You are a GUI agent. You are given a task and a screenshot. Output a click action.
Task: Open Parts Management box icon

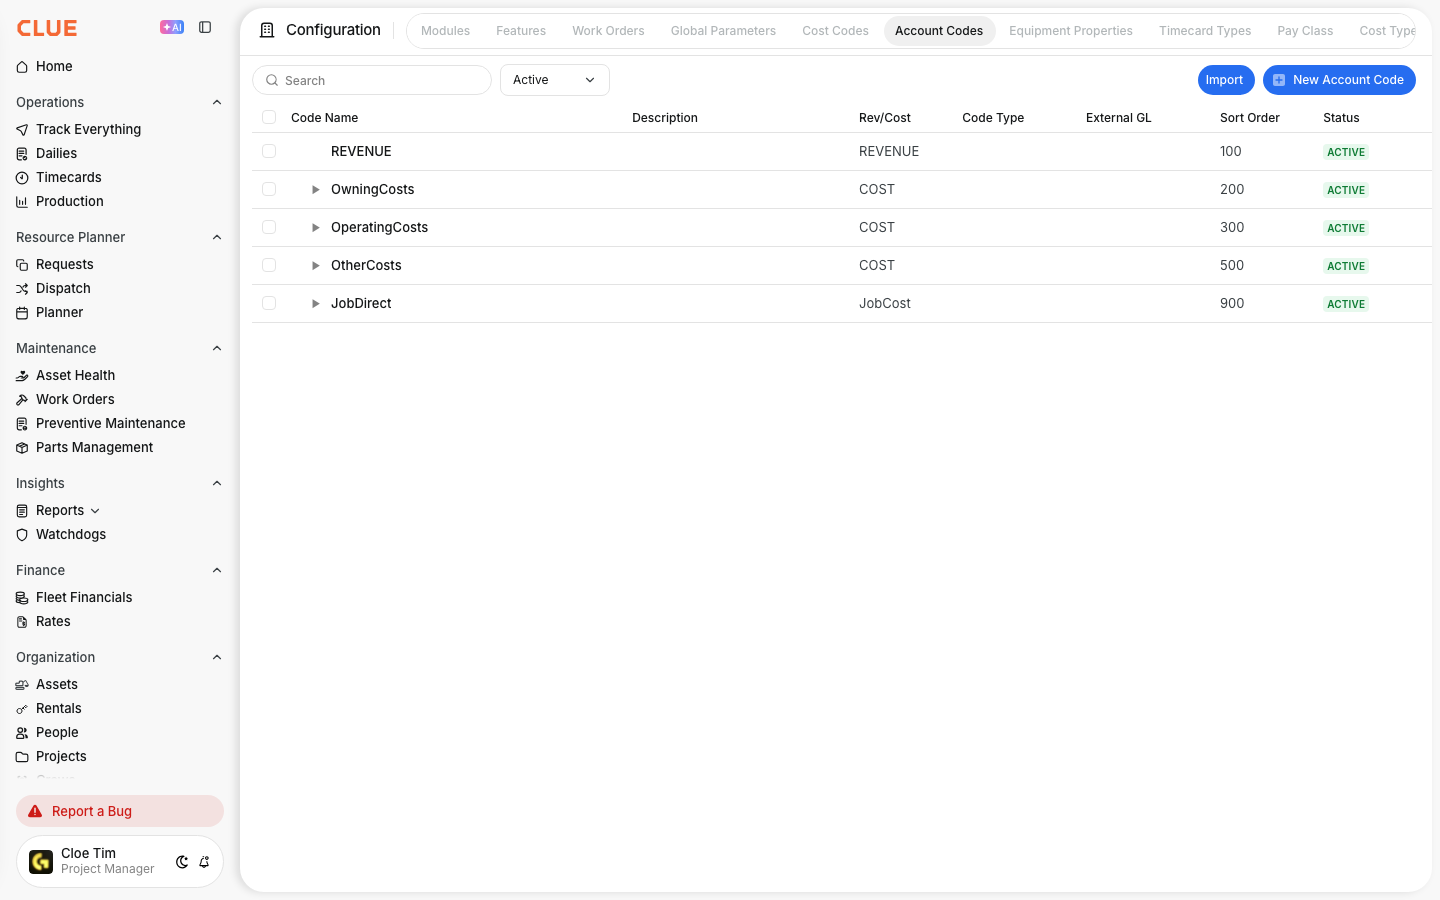tap(22, 448)
